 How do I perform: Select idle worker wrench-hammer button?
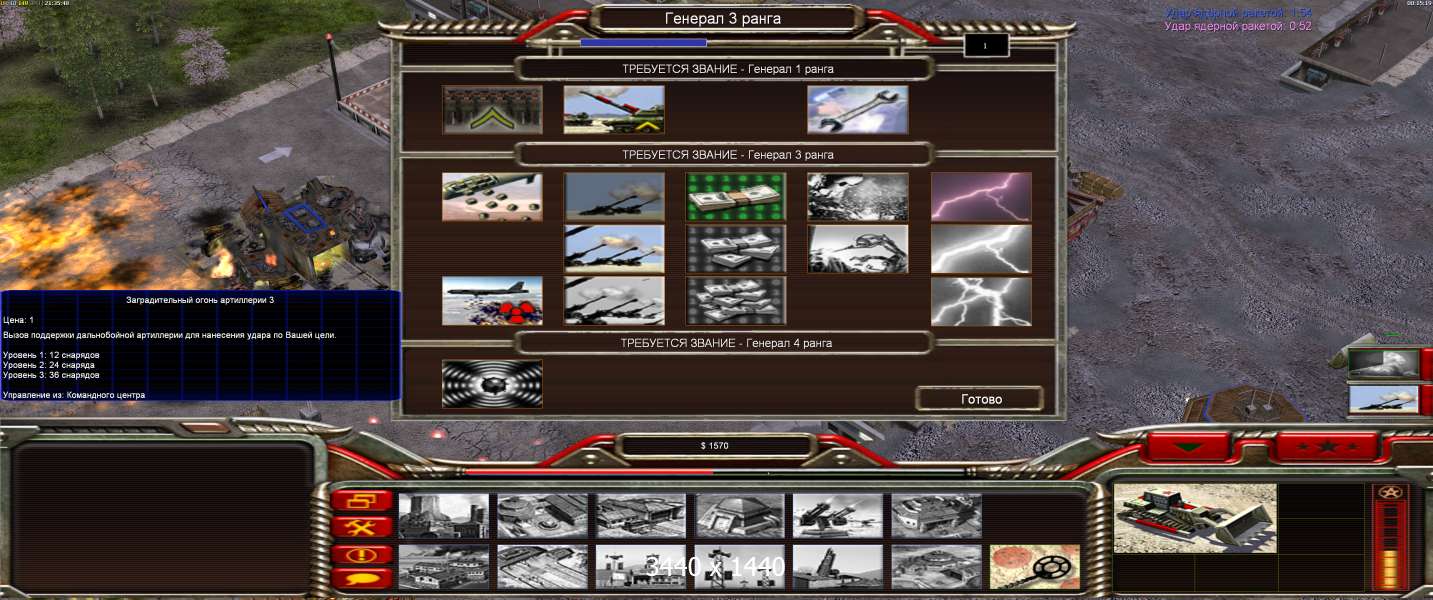click(x=361, y=527)
